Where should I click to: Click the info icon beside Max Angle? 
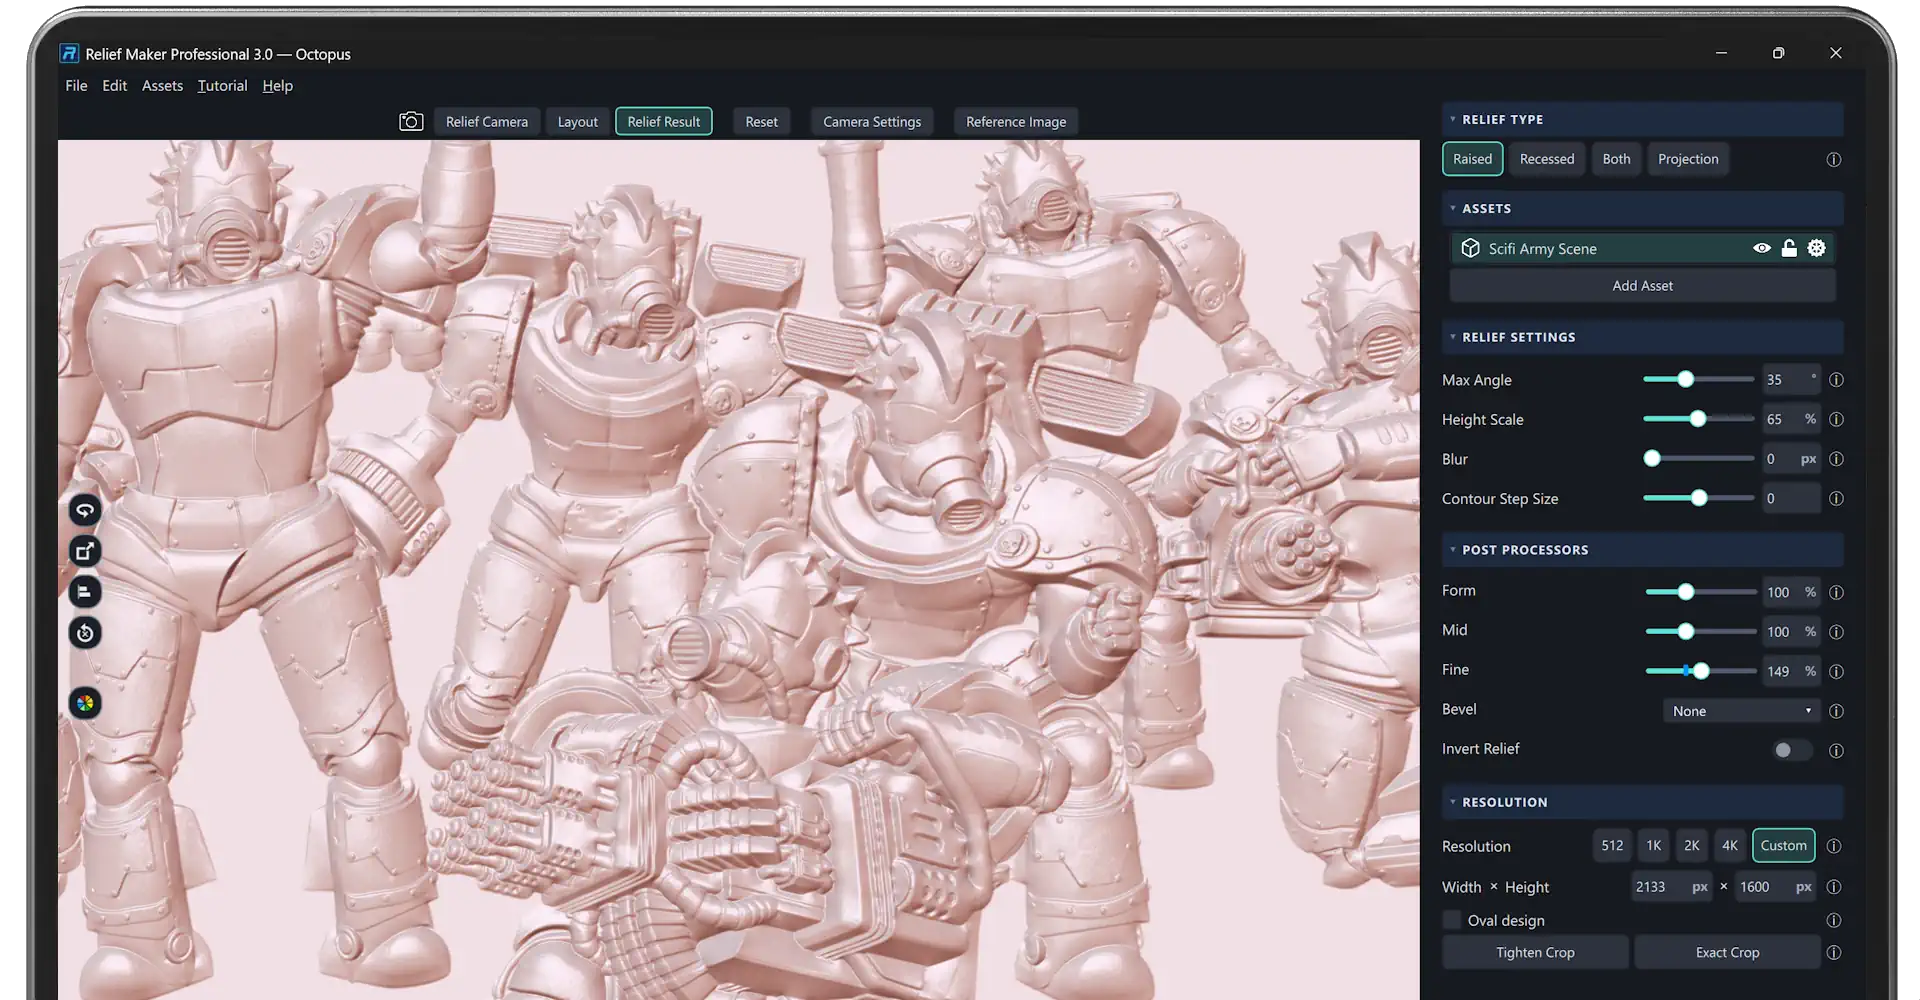(x=1836, y=380)
